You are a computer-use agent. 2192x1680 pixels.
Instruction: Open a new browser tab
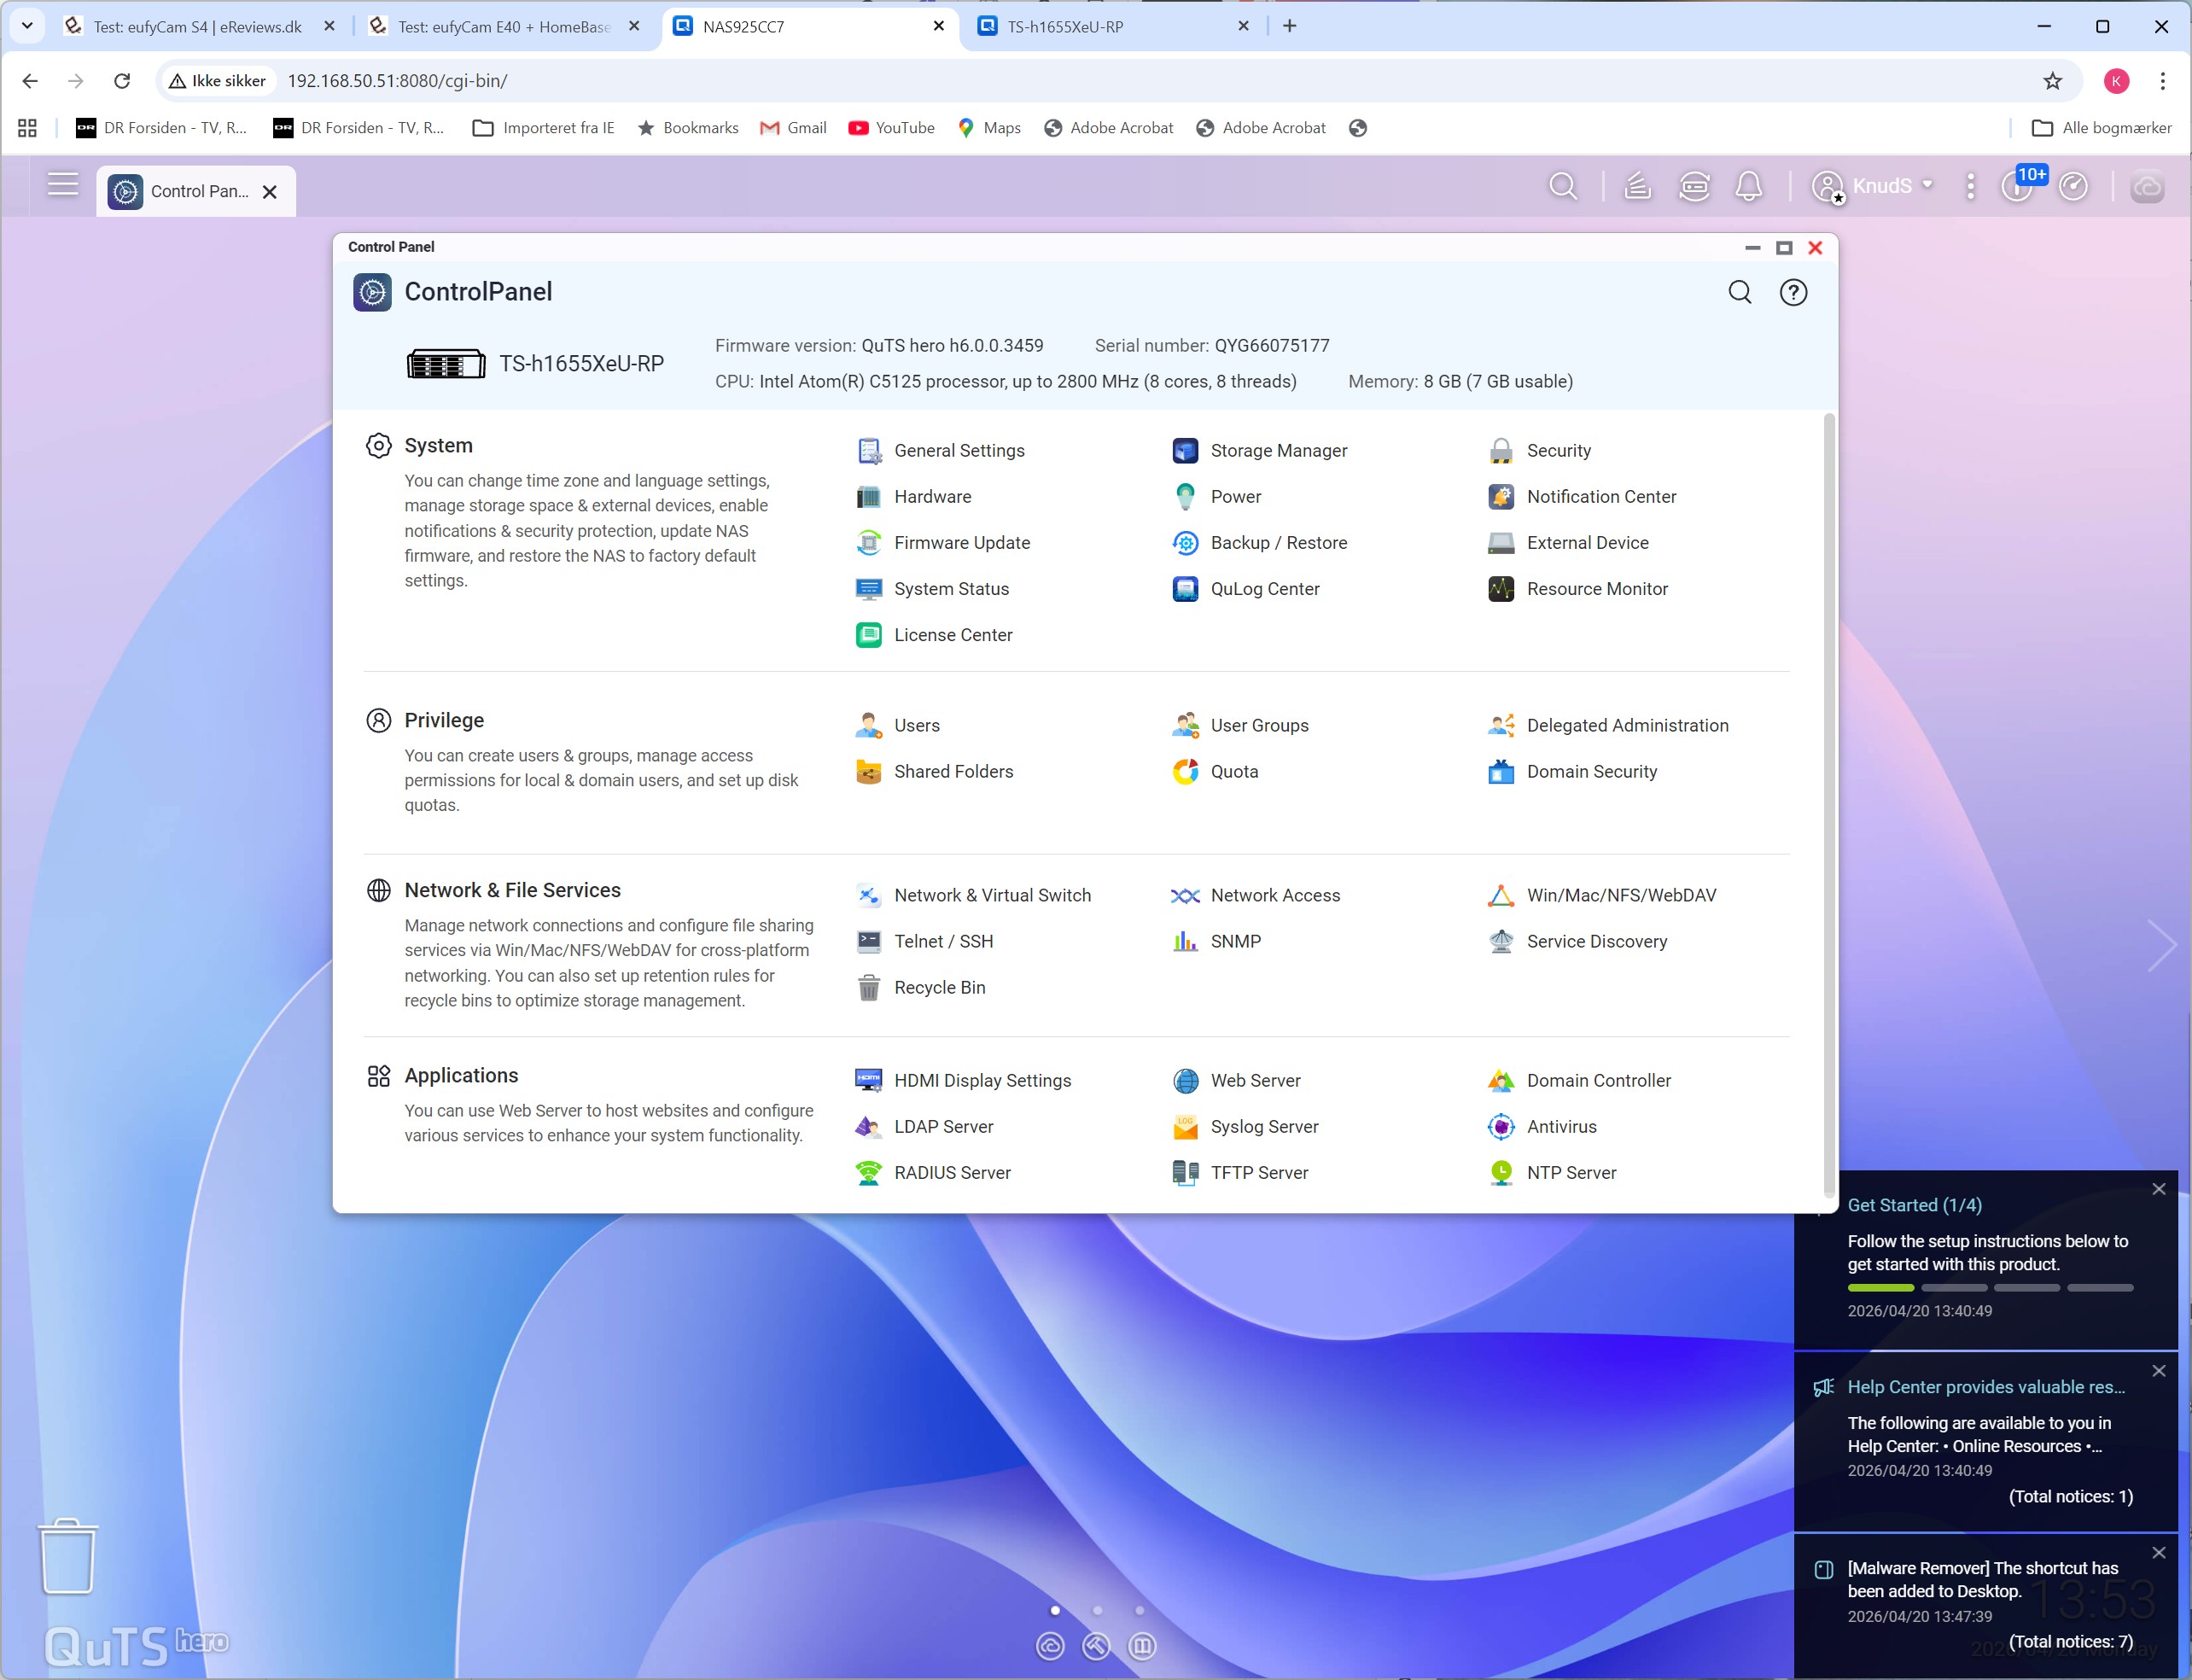point(1290,26)
